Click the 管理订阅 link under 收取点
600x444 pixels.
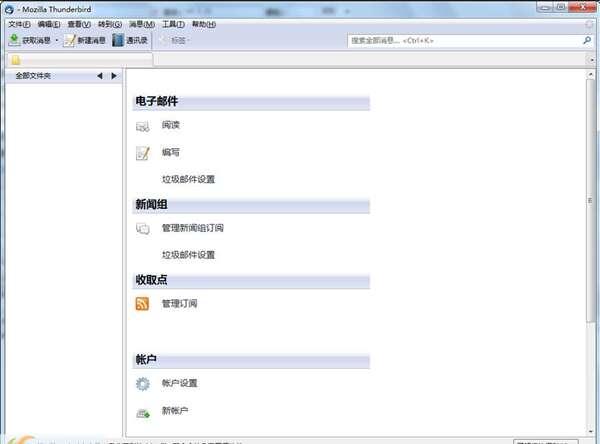pos(179,303)
